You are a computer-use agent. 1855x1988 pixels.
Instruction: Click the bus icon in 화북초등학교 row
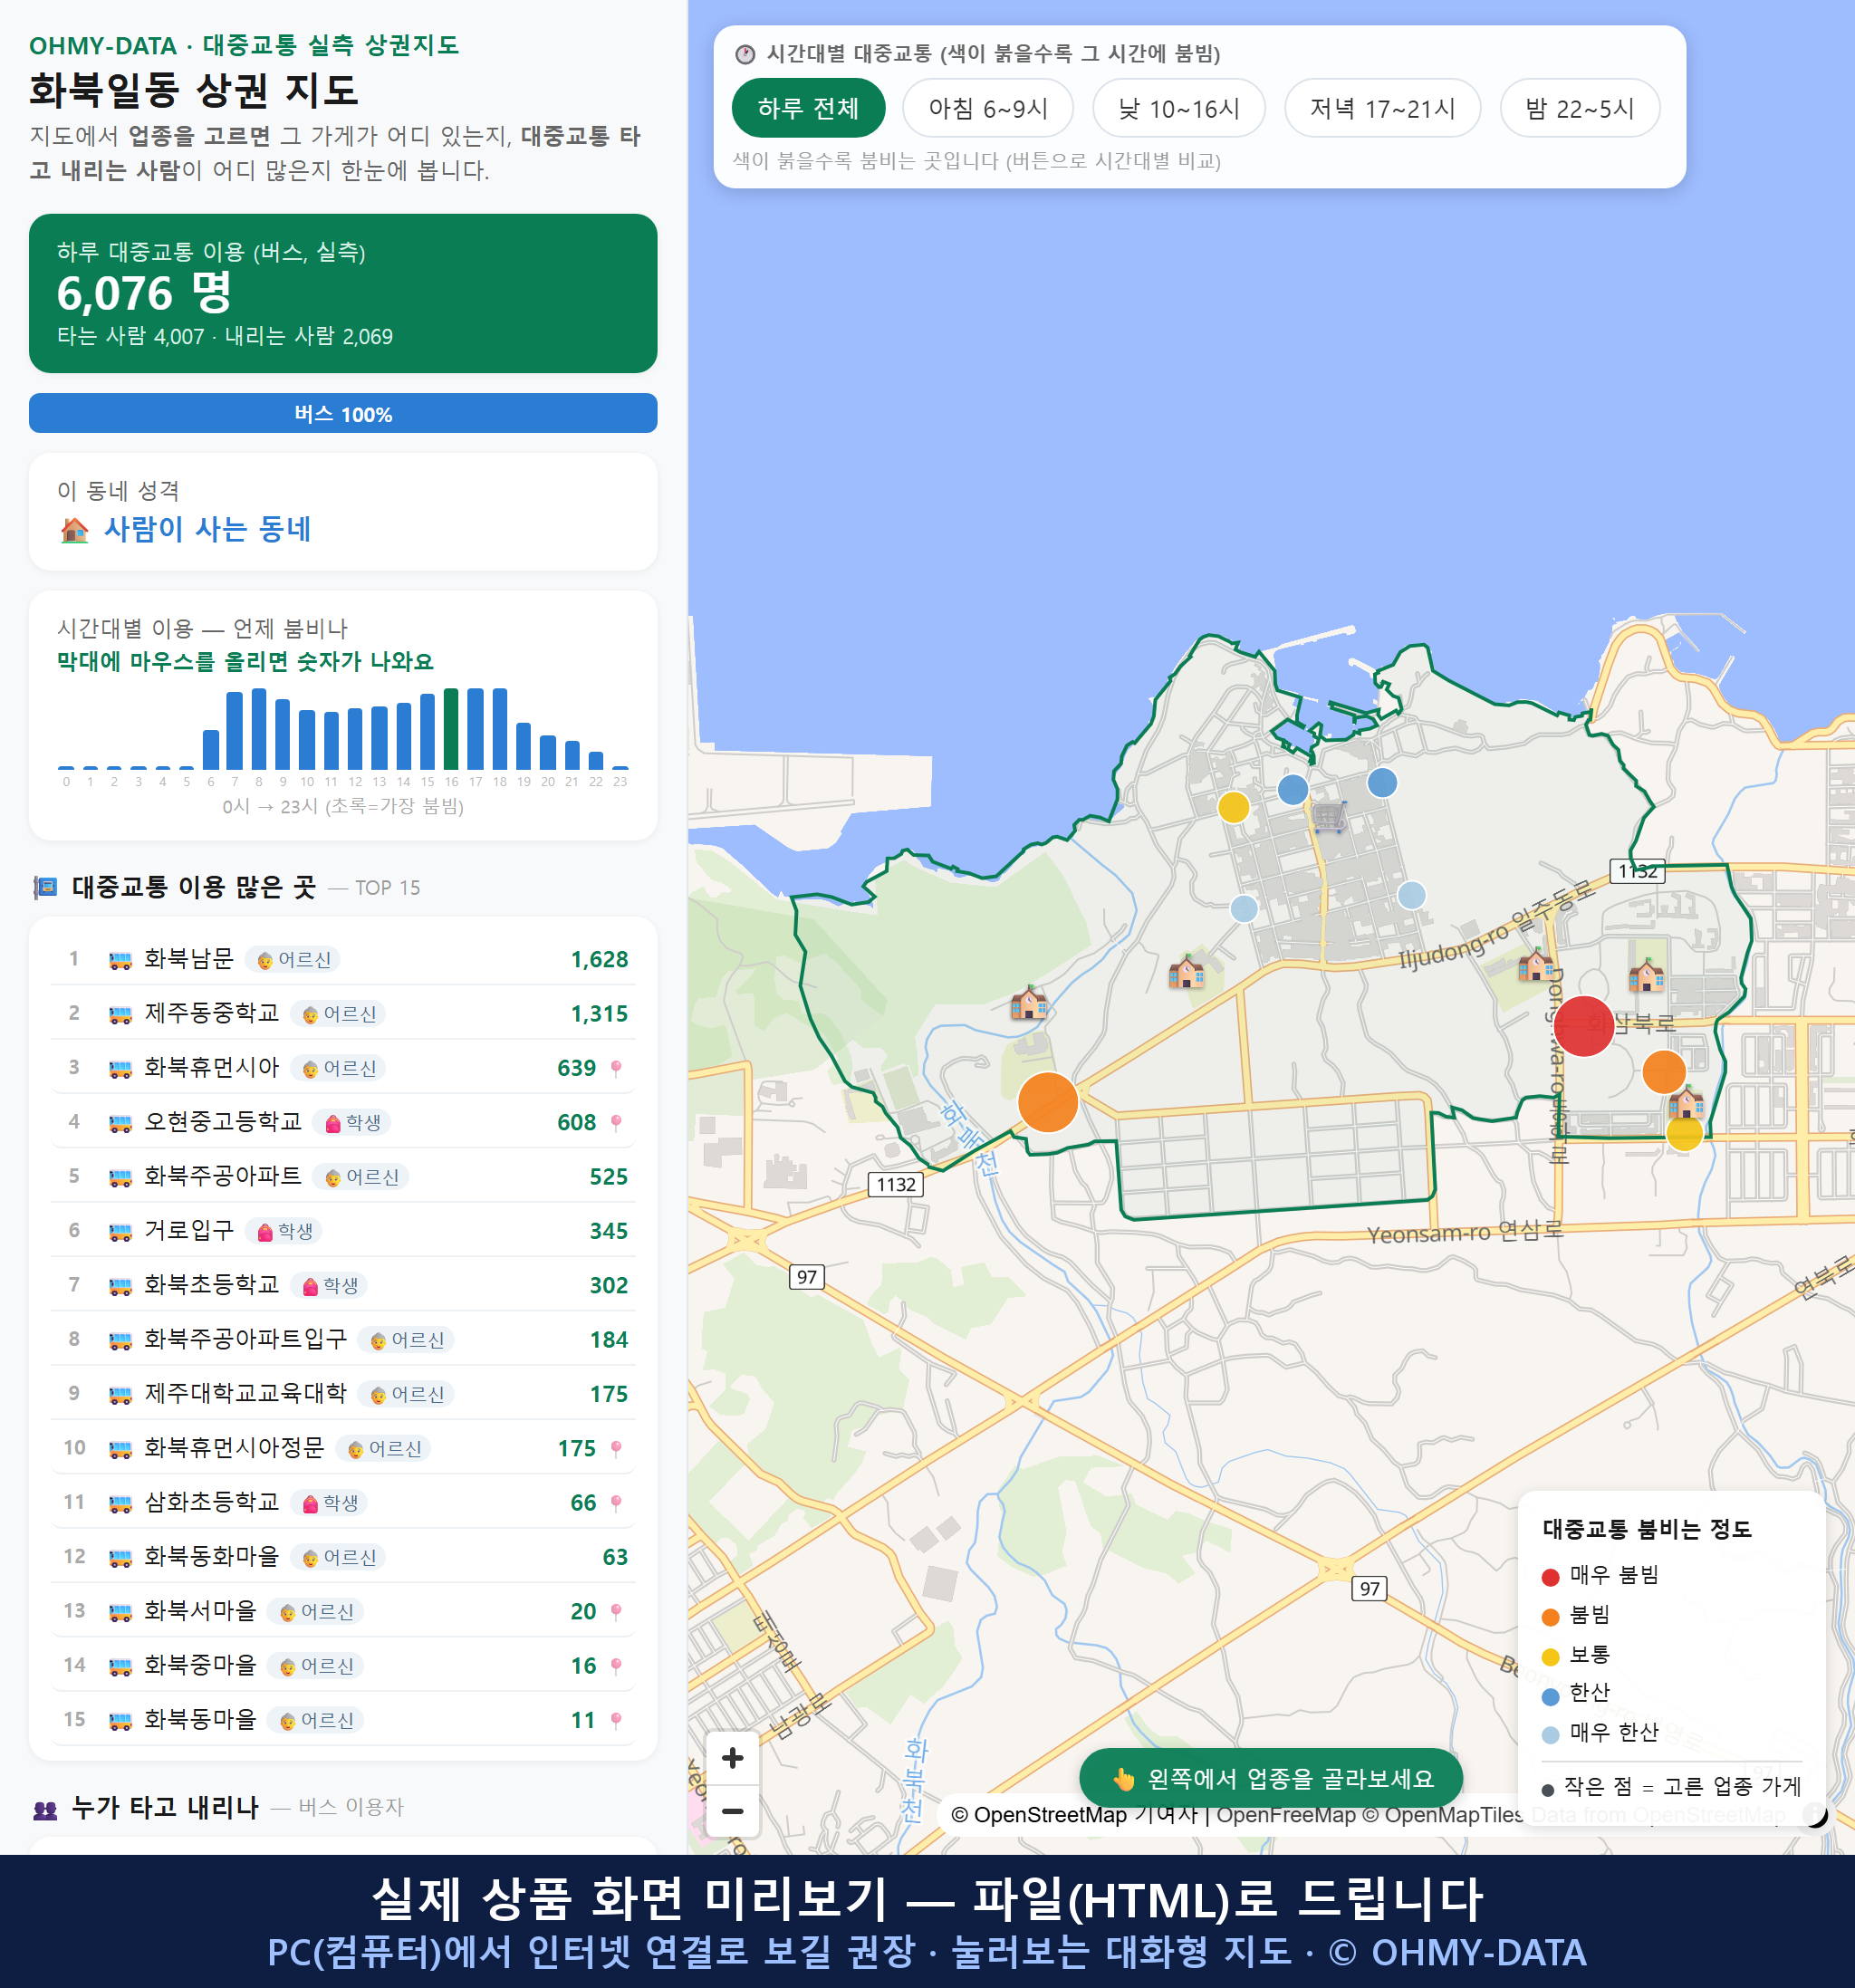click(120, 1285)
